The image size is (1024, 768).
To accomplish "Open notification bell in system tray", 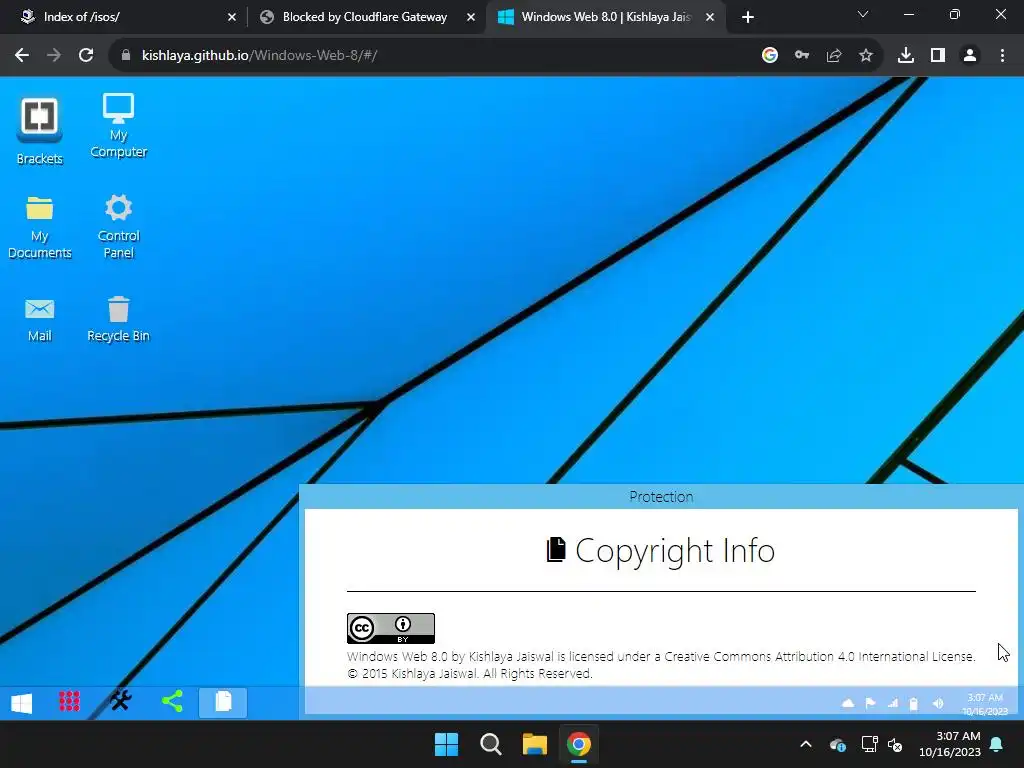I will tap(997, 744).
